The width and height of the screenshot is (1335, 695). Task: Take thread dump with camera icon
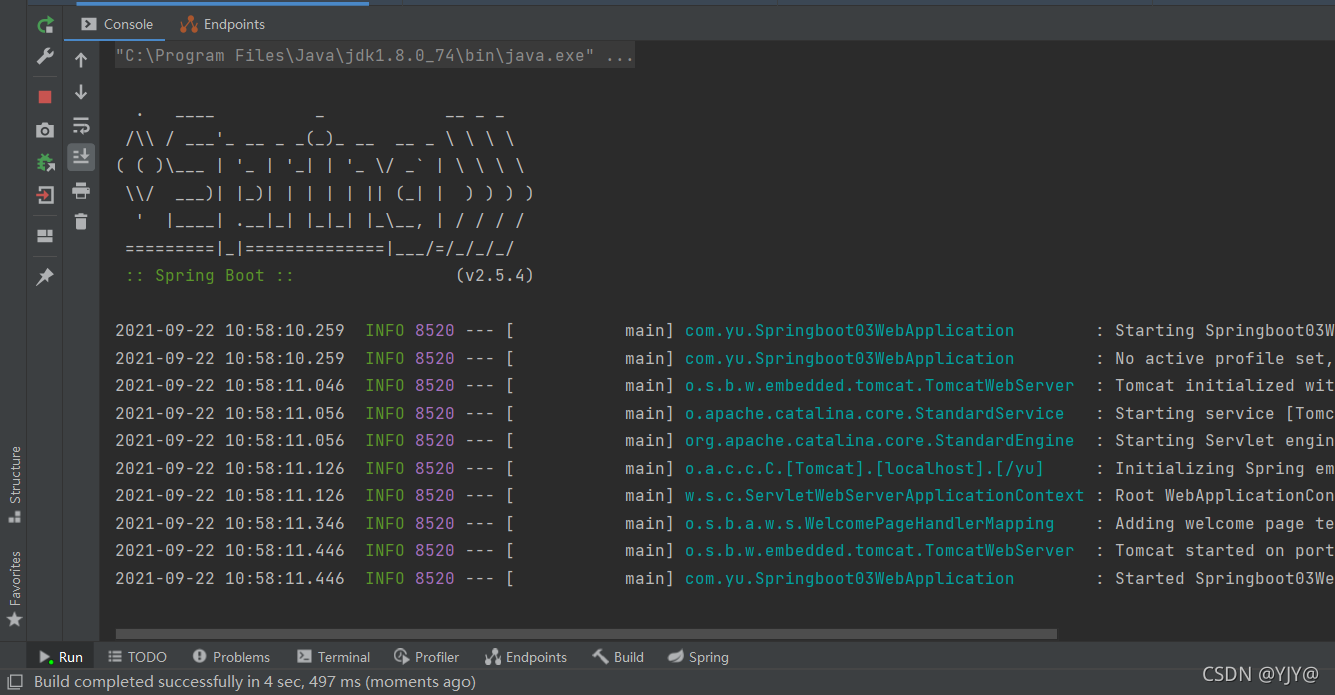tap(45, 130)
